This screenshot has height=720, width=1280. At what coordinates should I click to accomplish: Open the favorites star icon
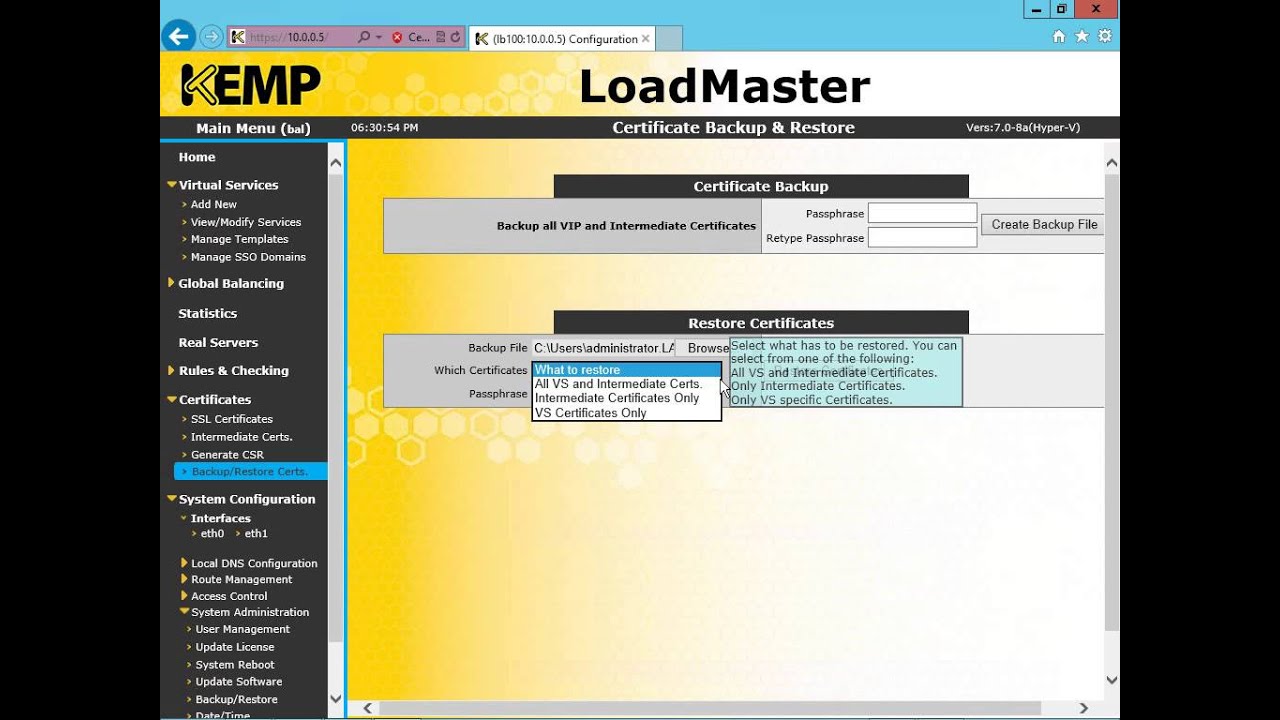tap(1082, 36)
